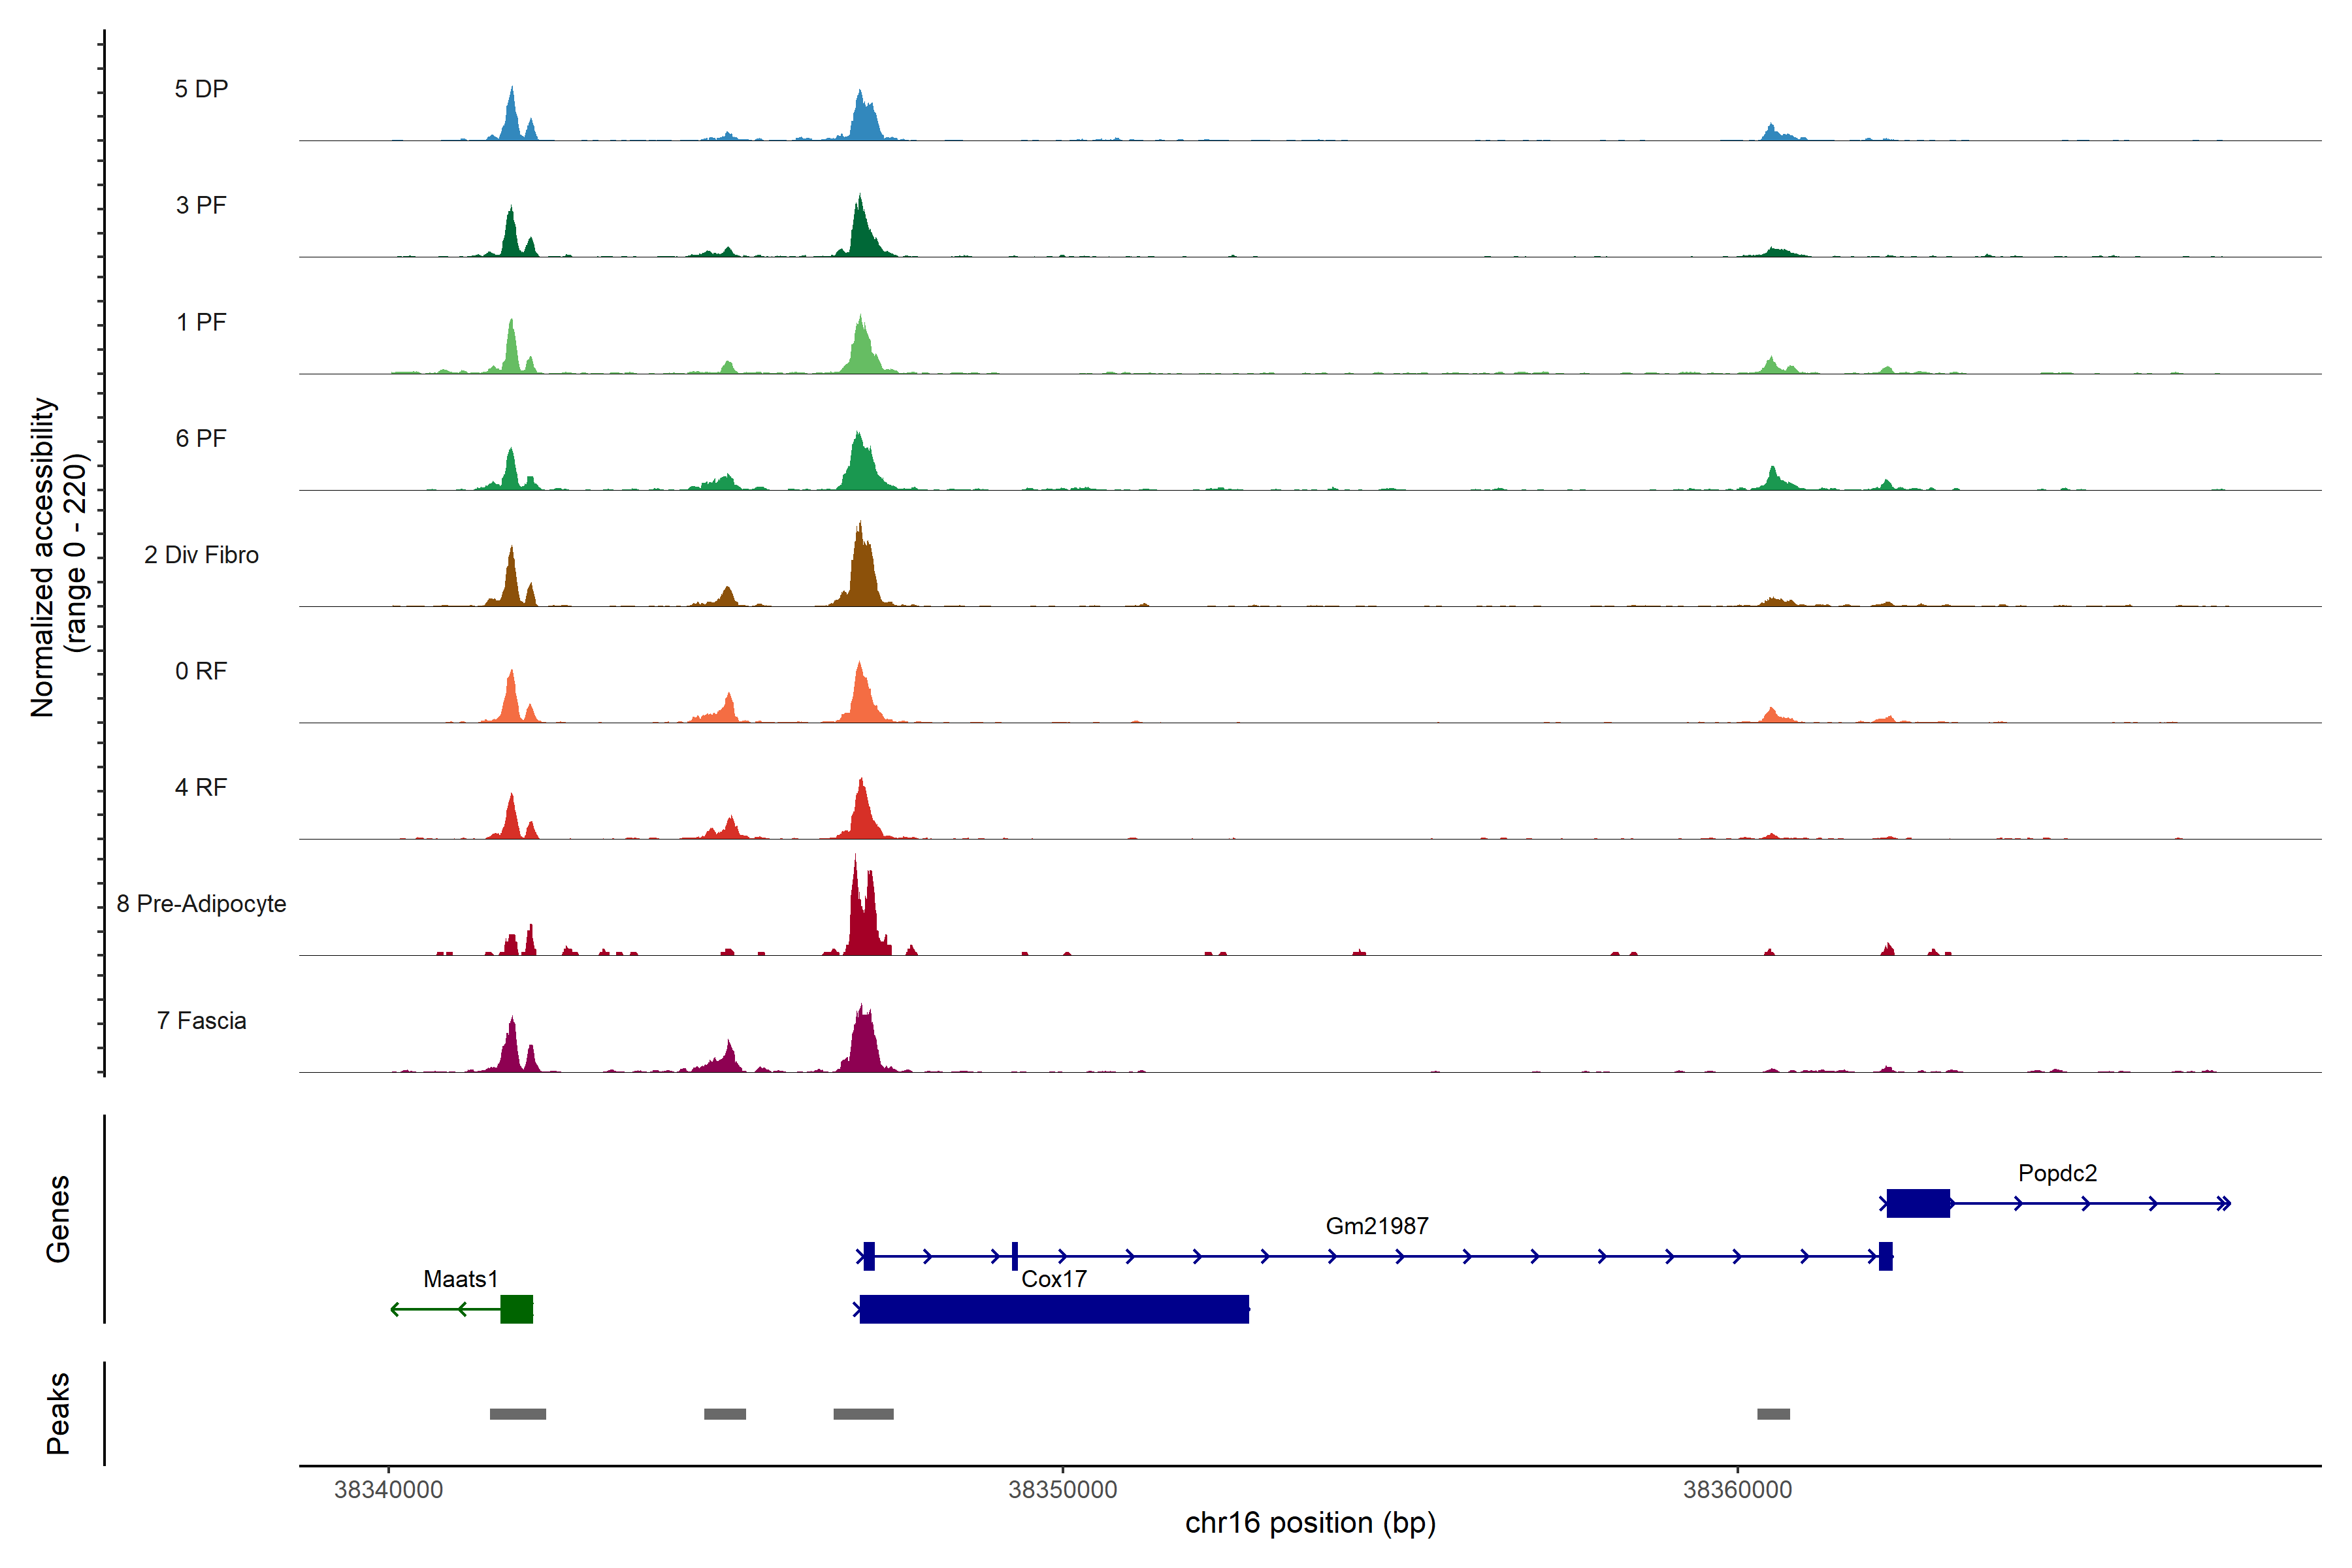The width and height of the screenshot is (2352, 1568).
Task: Click the 38340000 axis tick label
Action: point(388,1490)
